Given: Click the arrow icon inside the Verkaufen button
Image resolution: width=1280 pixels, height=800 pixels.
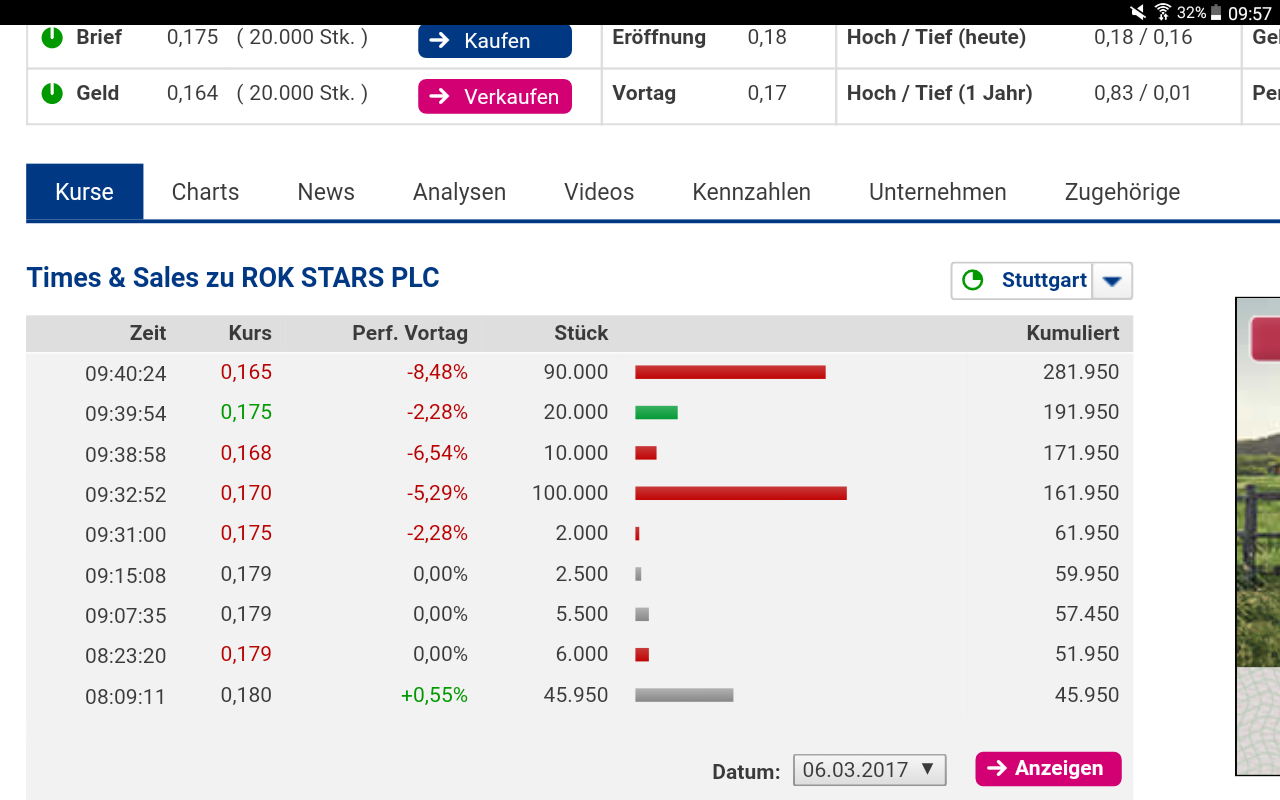Looking at the screenshot, I should point(440,97).
